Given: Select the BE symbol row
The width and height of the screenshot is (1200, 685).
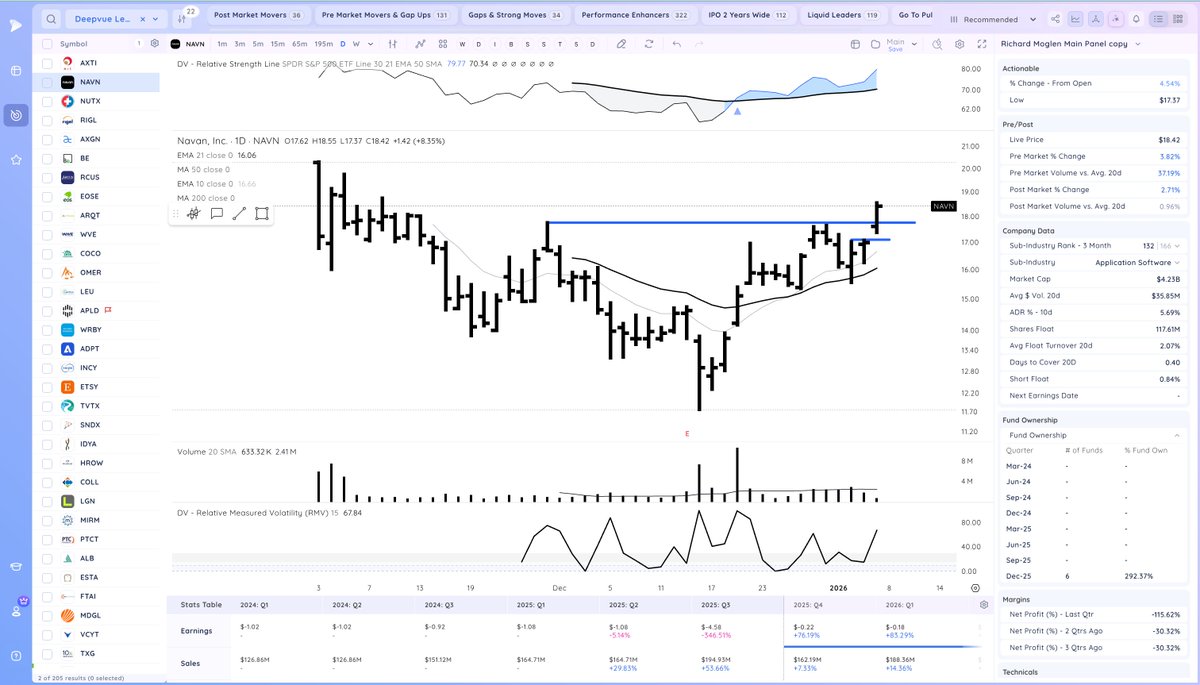Looking at the screenshot, I should (x=96, y=158).
